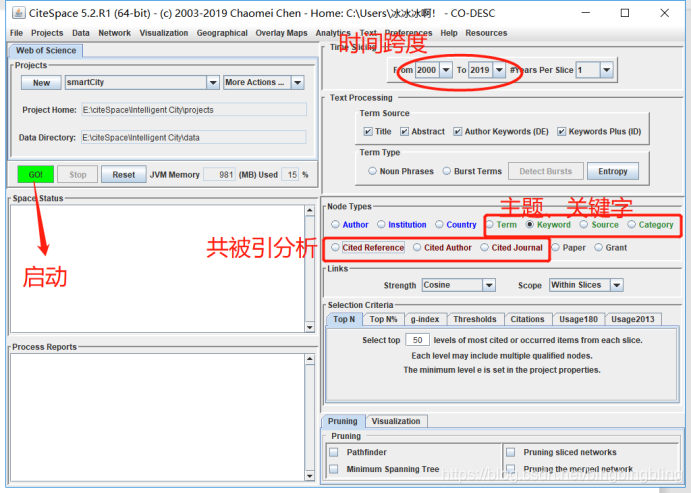Screen dimensions: 692x493
Task: Select the Paper node type
Action: click(x=556, y=248)
